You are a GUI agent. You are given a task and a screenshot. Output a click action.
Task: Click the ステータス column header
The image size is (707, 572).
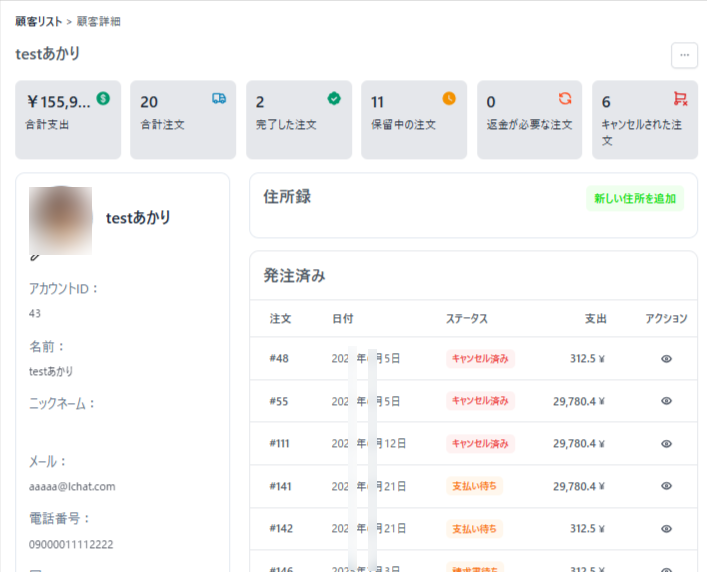pyautogui.click(x=467, y=319)
